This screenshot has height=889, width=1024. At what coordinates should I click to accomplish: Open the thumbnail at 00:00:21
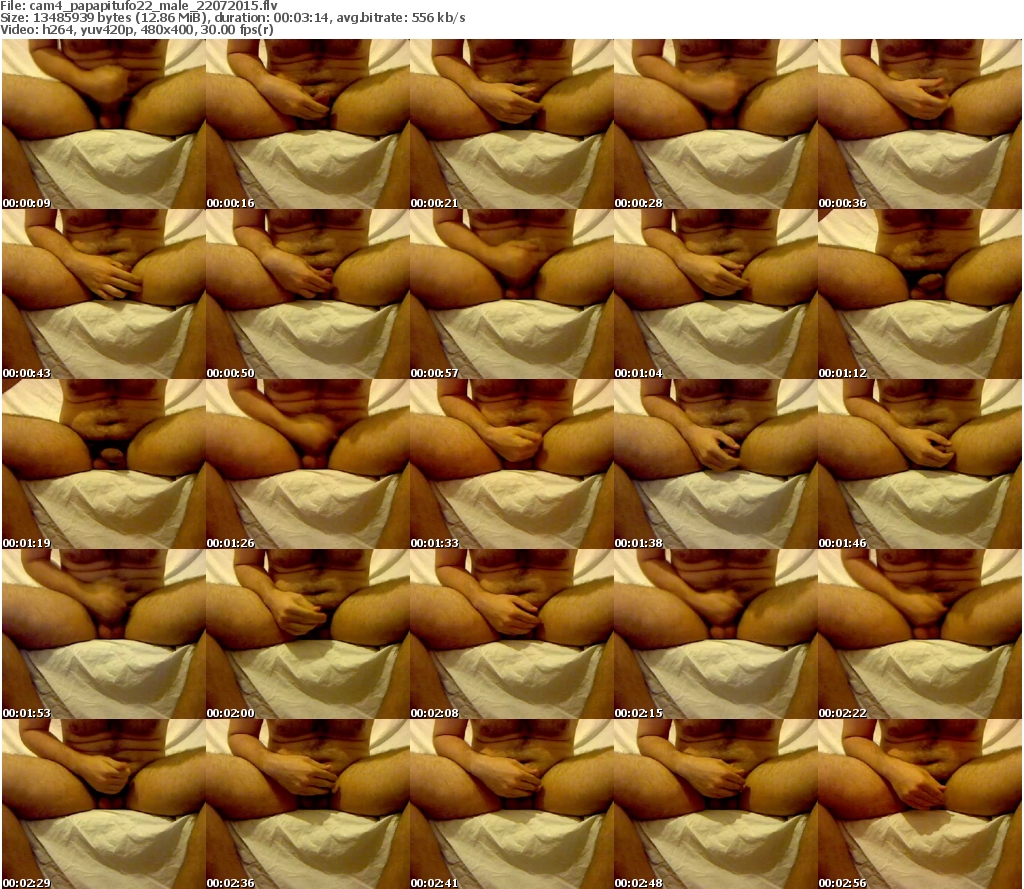(511, 124)
